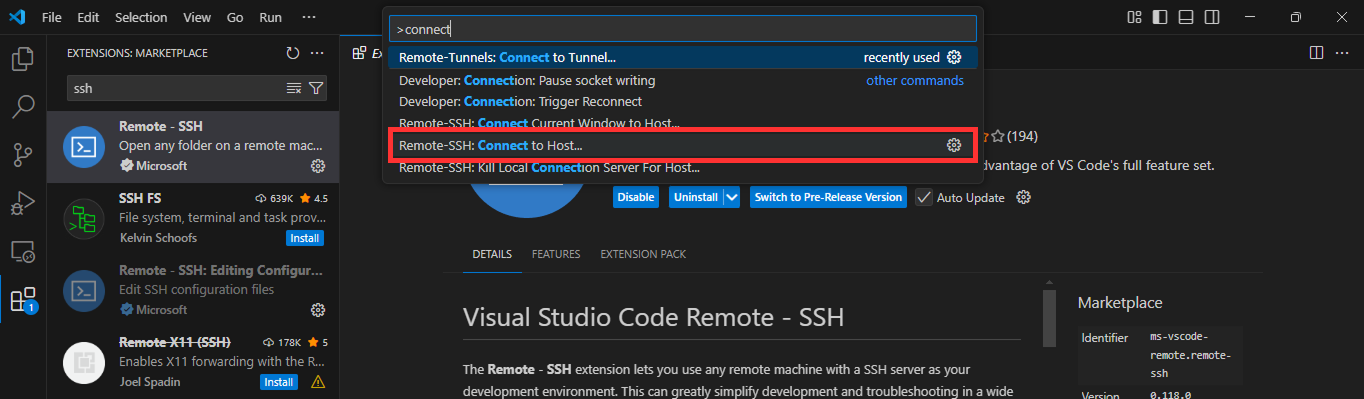Refresh the extensions marketplace list

pyautogui.click(x=293, y=53)
